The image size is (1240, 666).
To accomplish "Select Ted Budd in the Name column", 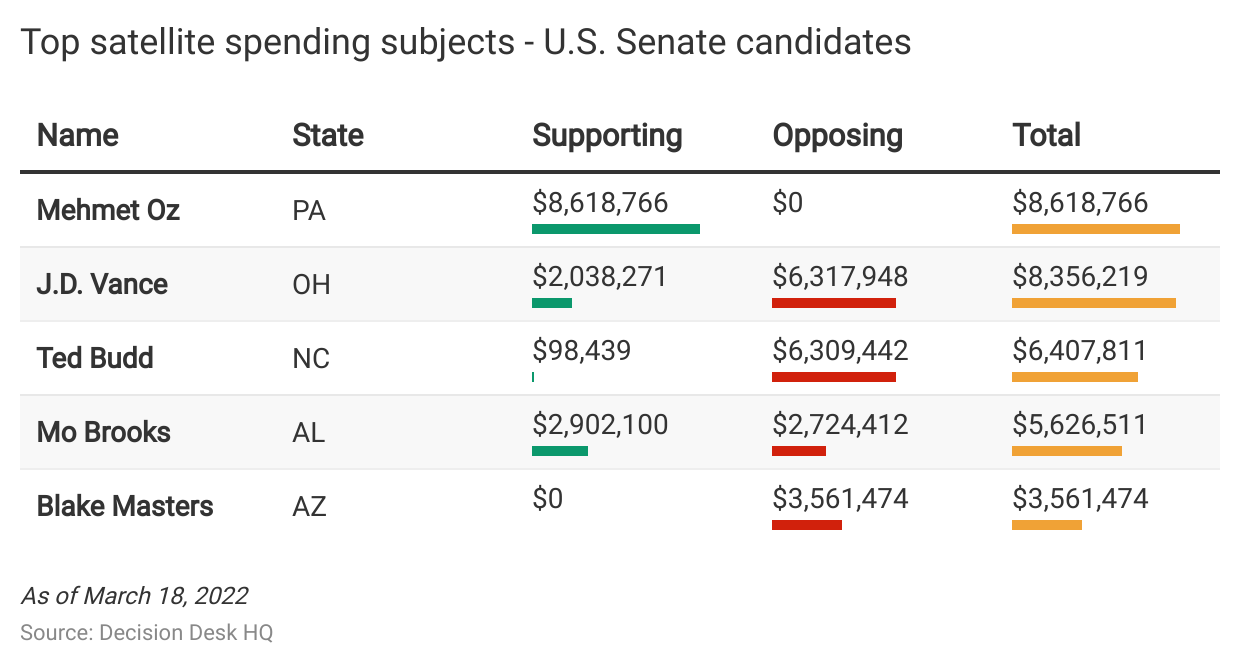I will 95,358.
